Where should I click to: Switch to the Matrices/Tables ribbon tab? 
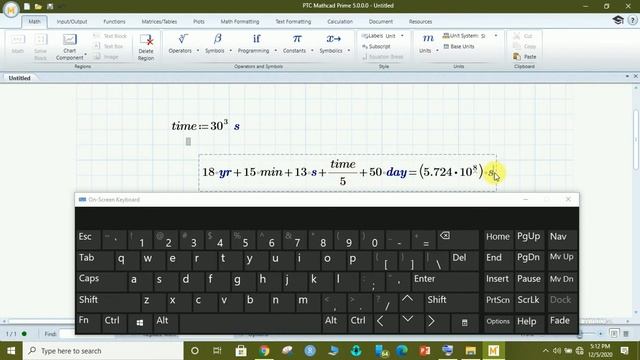[159, 22]
